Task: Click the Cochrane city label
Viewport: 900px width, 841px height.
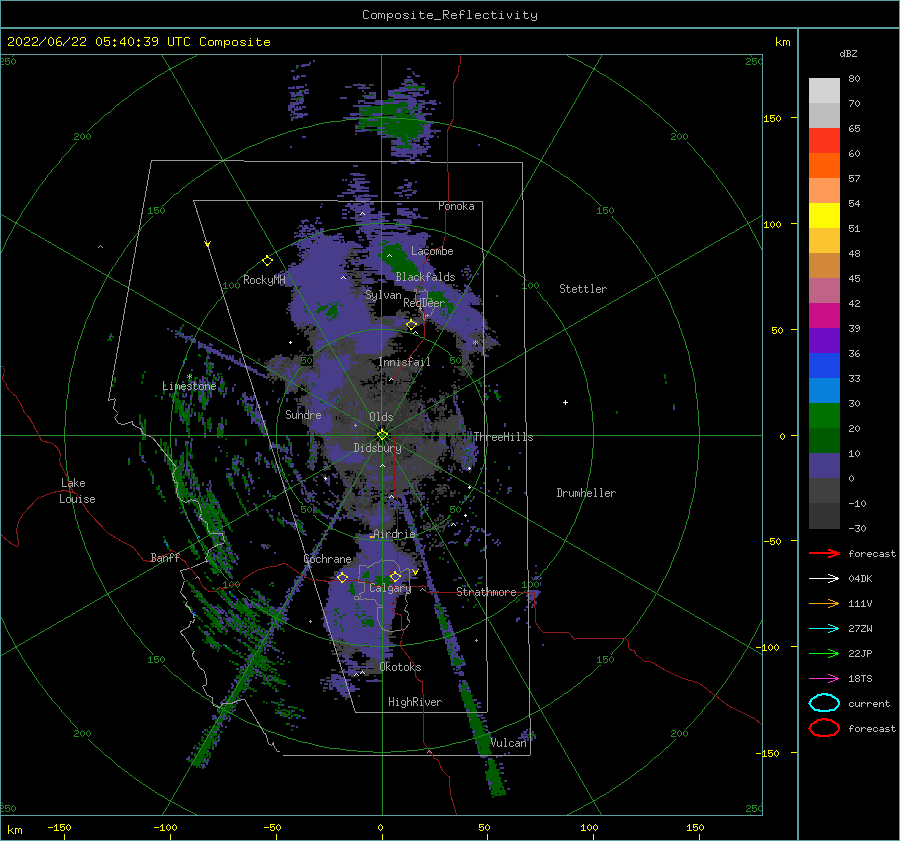Action: [x=327, y=559]
